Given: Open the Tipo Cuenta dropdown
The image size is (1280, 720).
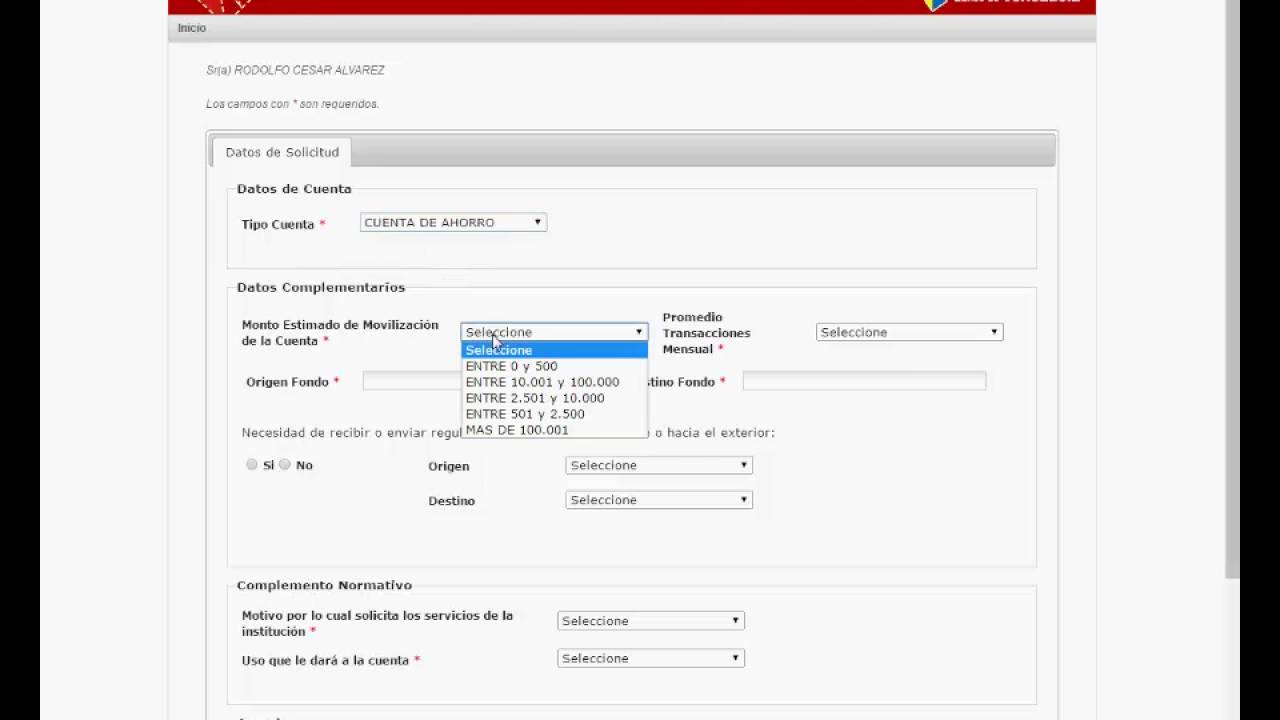Looking at the screenshot, I should click(453, 223).
